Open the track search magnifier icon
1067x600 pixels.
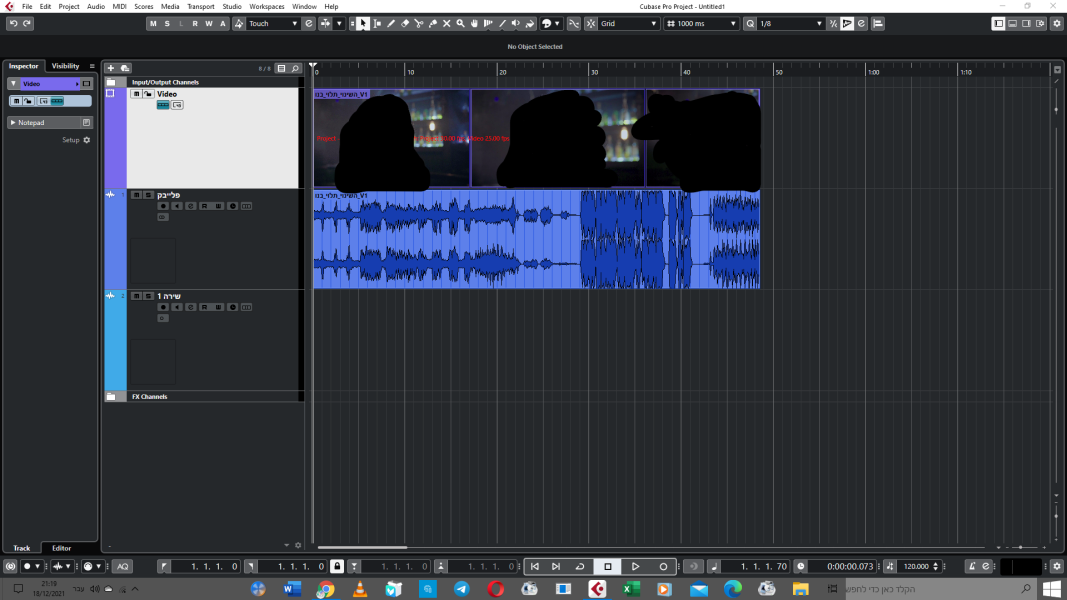point(296,68)
